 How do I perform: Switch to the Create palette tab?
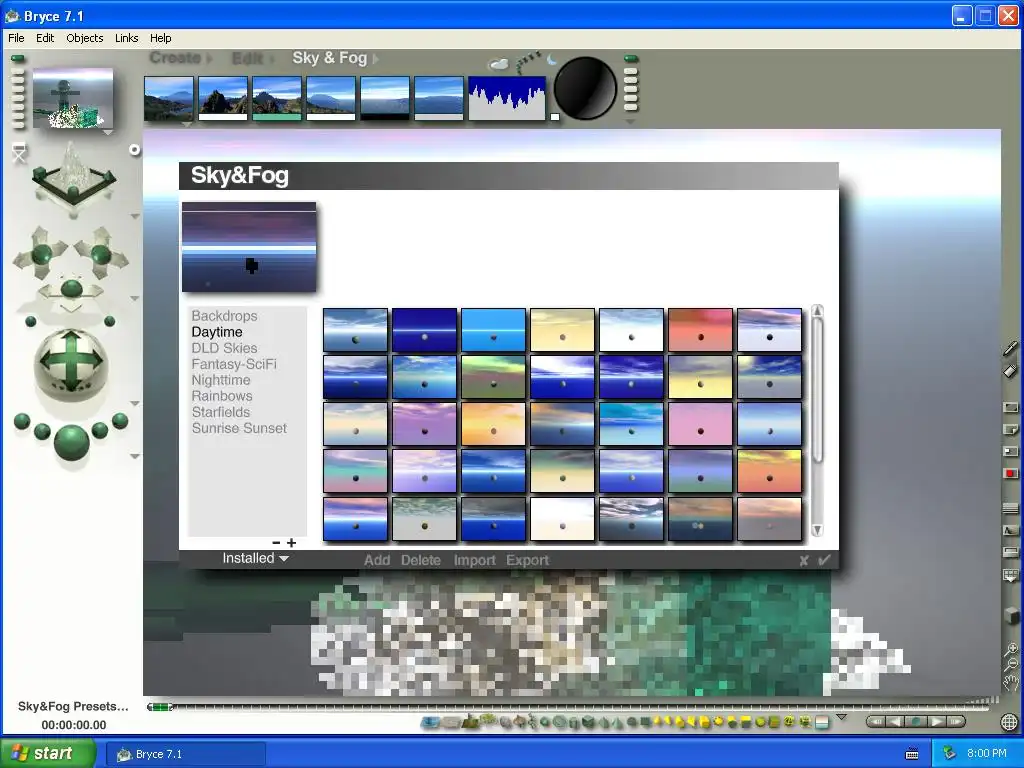pos(175,57)
